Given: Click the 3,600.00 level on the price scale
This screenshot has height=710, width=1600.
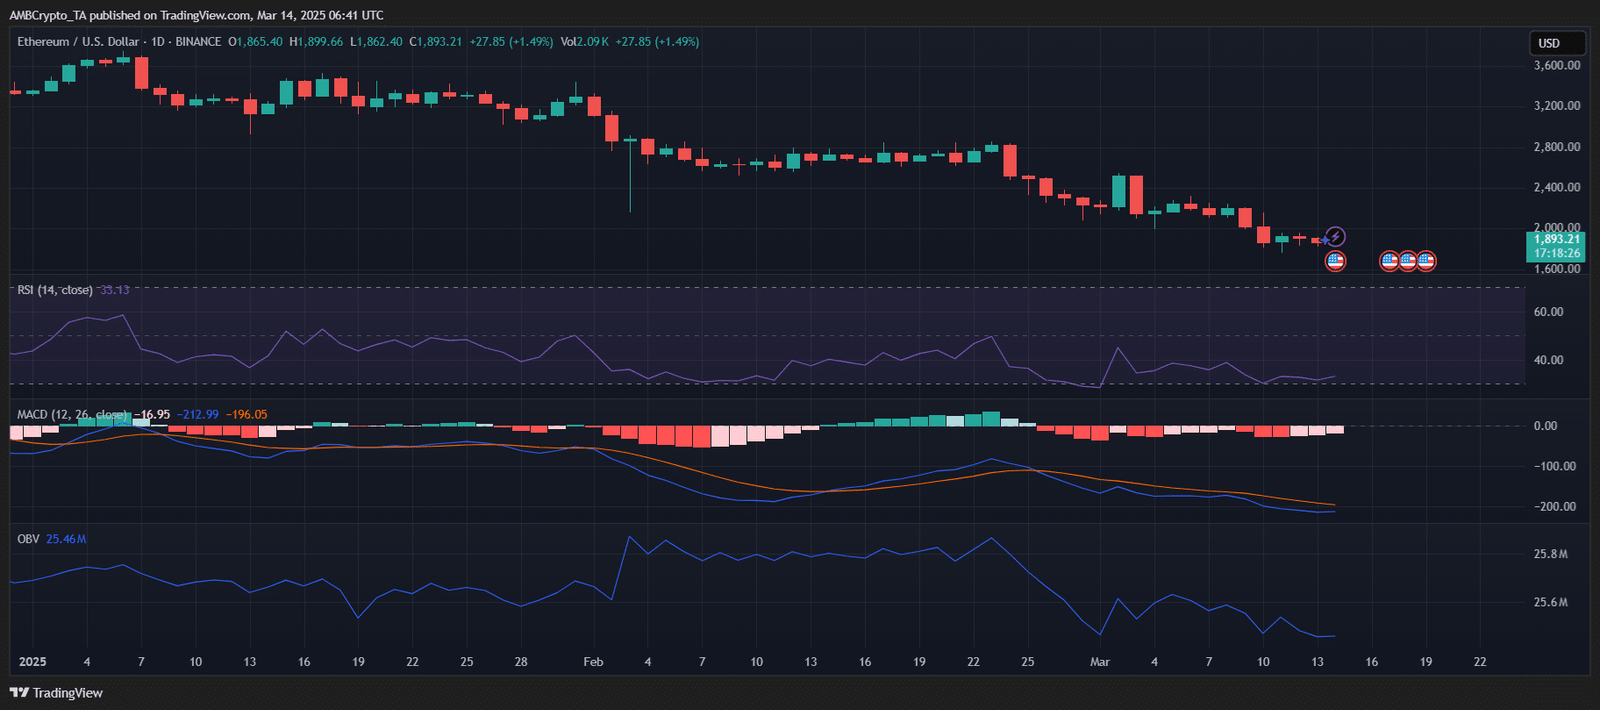Looking at the screenshot, I should [x=1557, y=66].
